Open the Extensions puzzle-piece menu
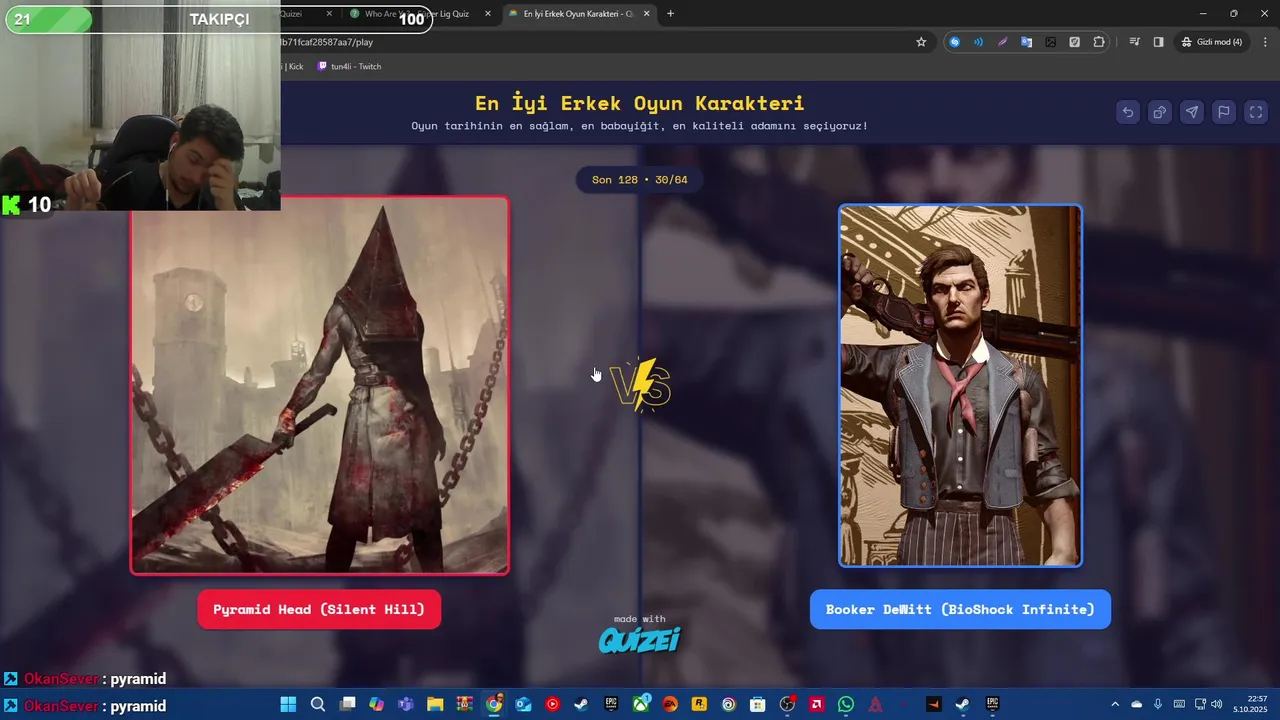This screenshot has height=720, width=1280. (x=1099, y=42)
